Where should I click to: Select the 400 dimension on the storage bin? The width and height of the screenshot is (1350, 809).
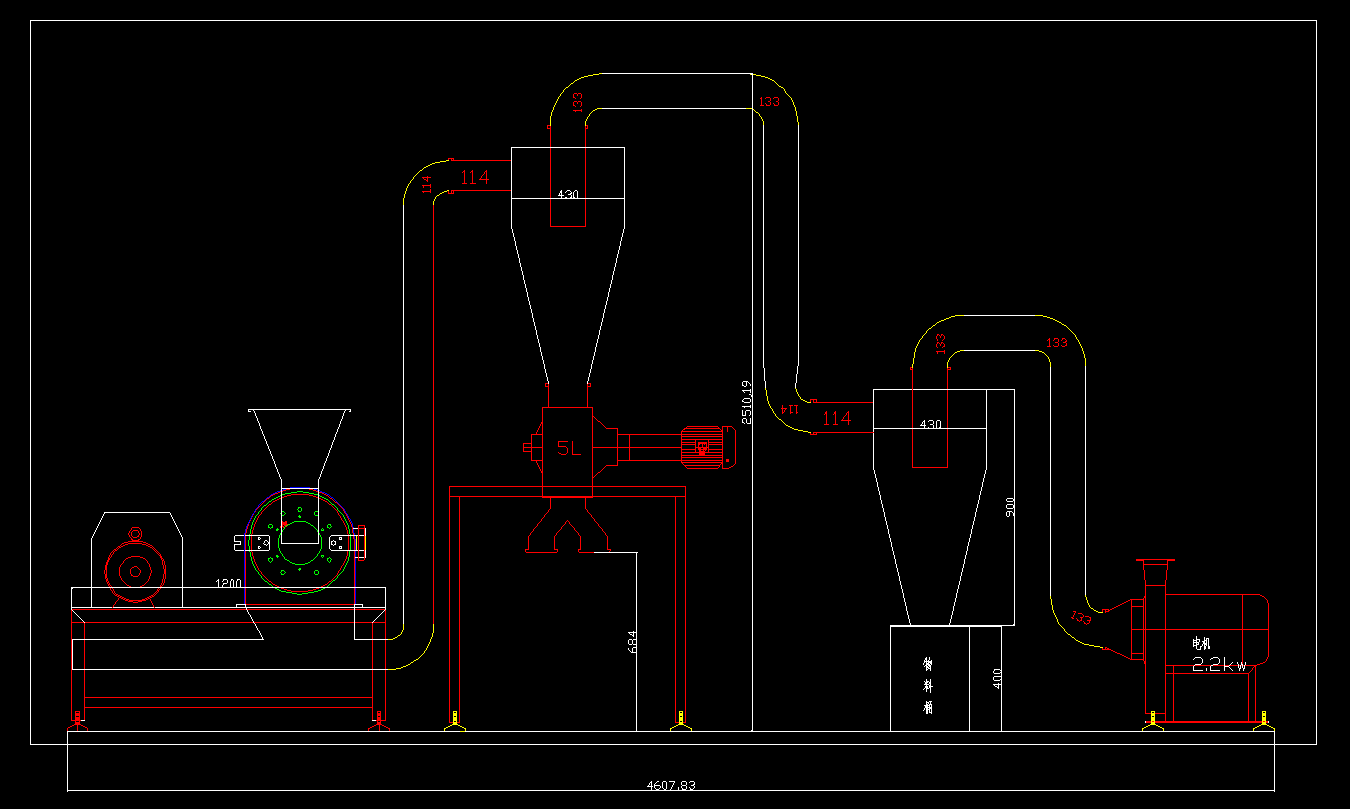(997, 679)
